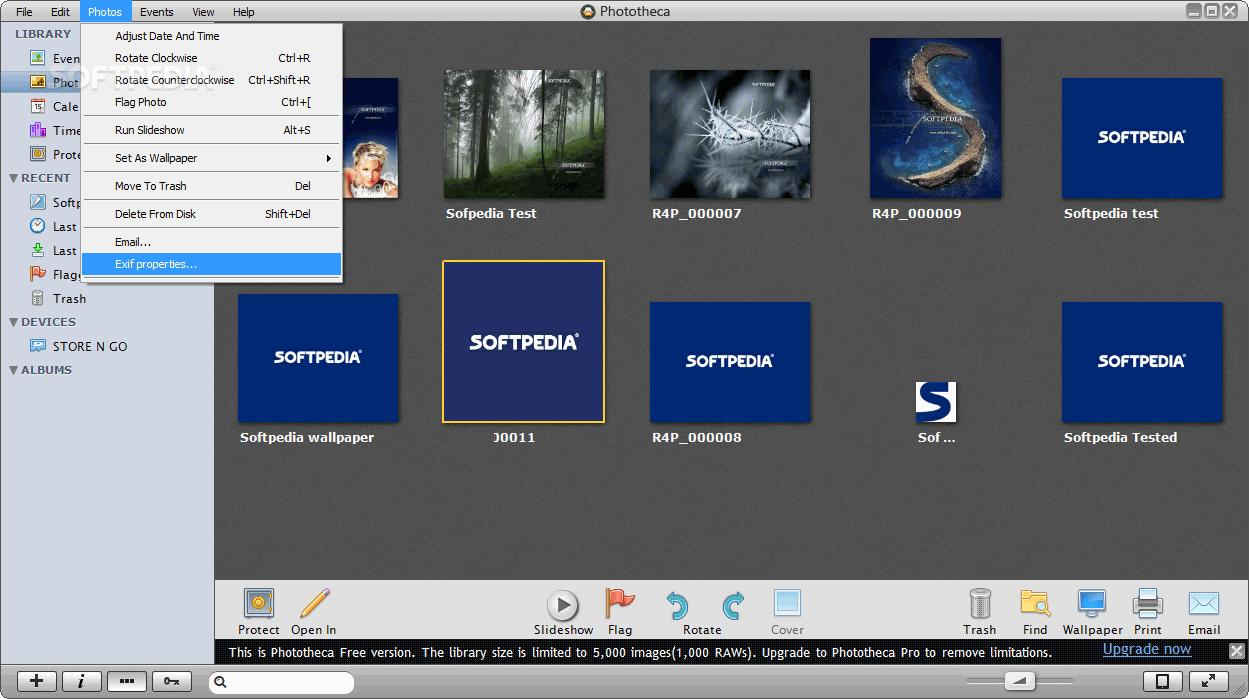Click the Flag icon in the bottom toolbar

pyautogui.click(x=620, y=603)
